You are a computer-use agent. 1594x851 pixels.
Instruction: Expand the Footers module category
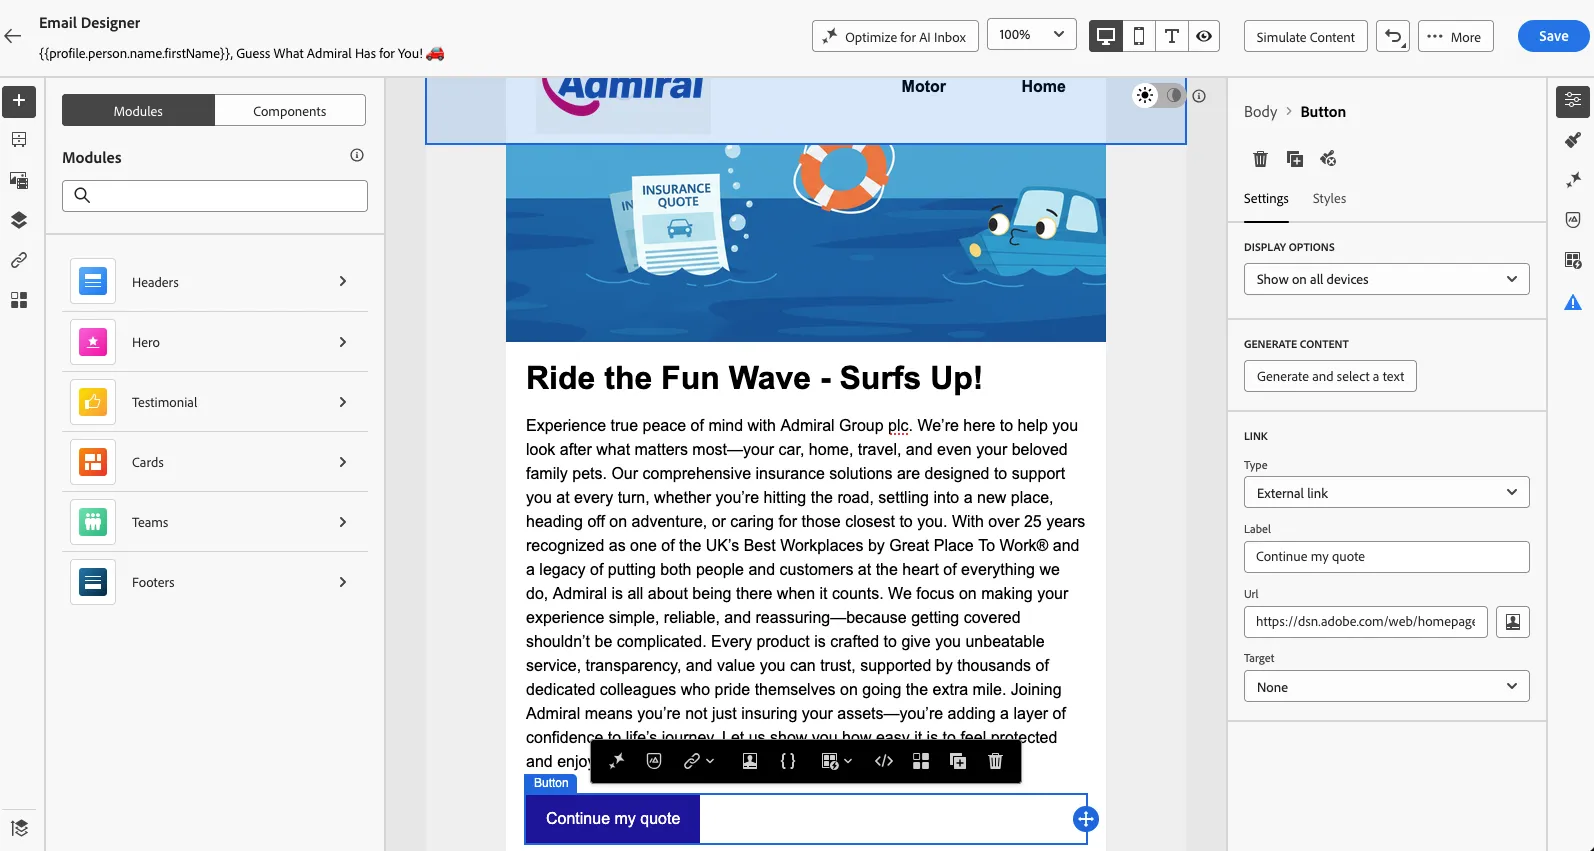215,582
